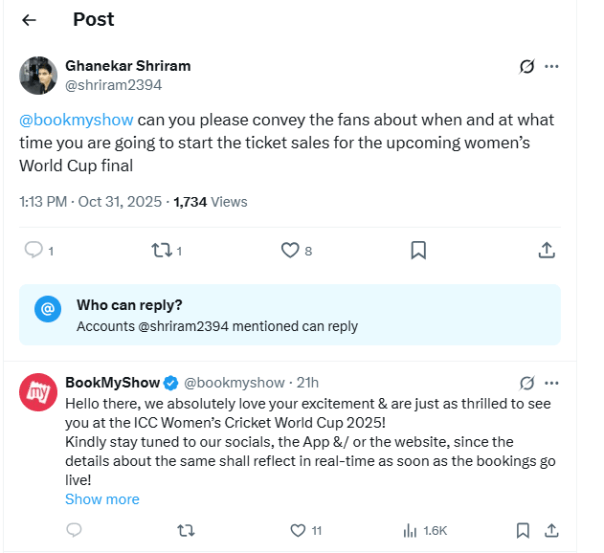Share Ghanekar Shriram's post
The image size is (604, 553).
coord(547,250)
